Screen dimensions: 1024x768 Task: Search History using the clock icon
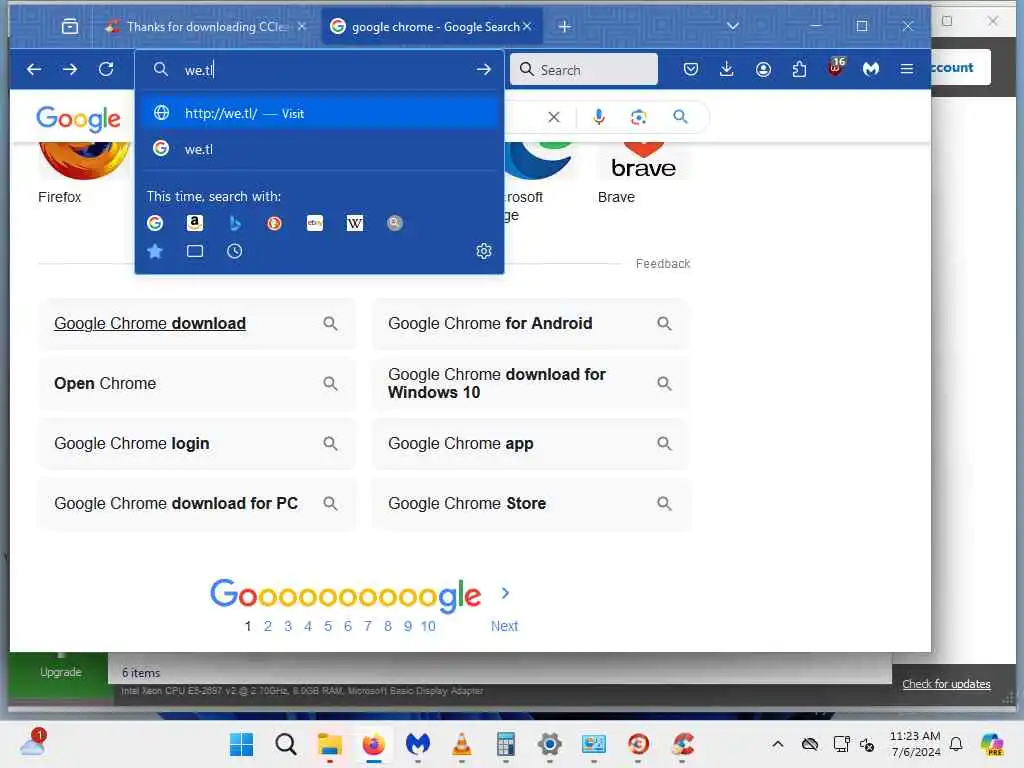pos(234,251)
